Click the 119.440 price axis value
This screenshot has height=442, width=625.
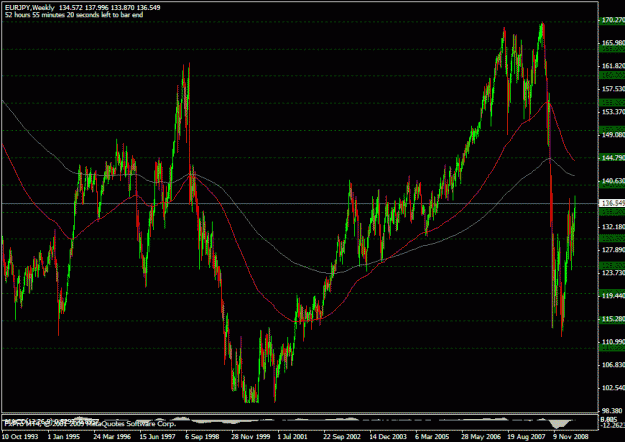pos(613,296)
